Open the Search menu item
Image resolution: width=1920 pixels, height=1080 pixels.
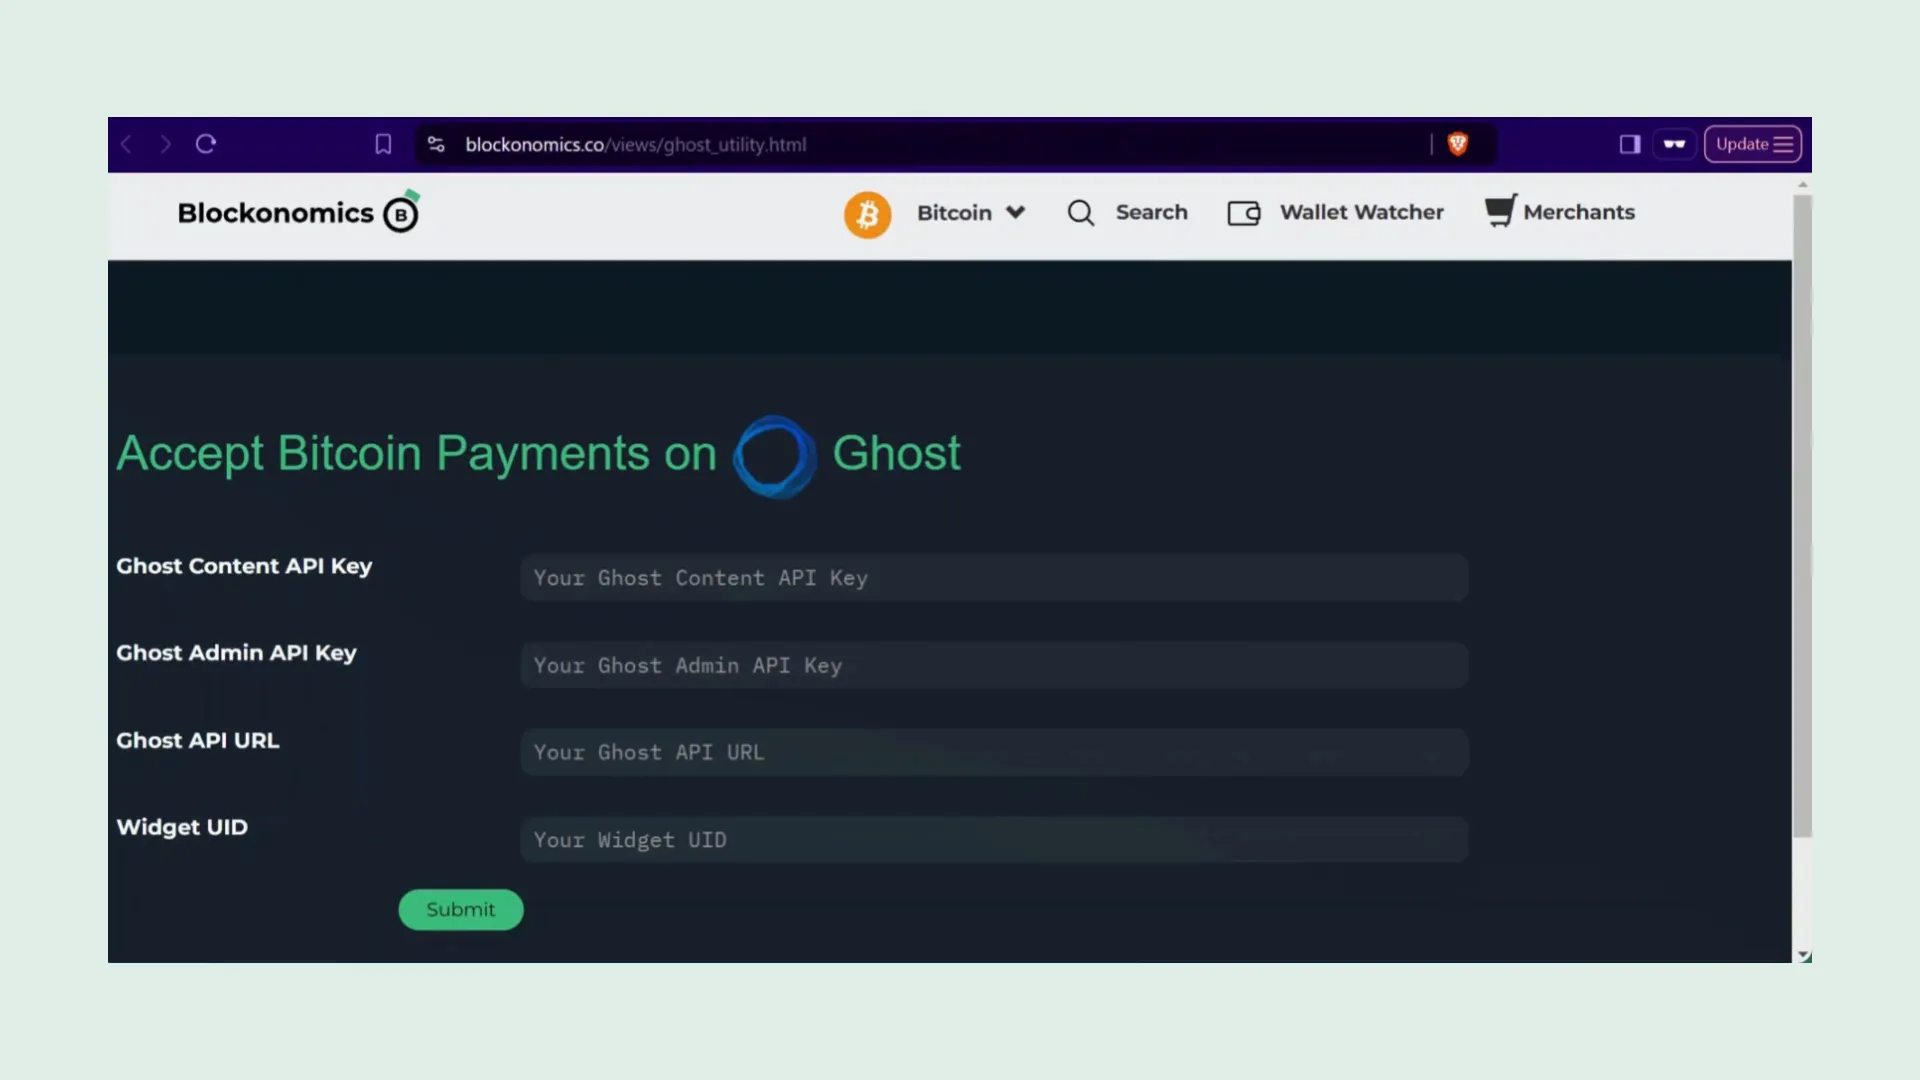1151,212
